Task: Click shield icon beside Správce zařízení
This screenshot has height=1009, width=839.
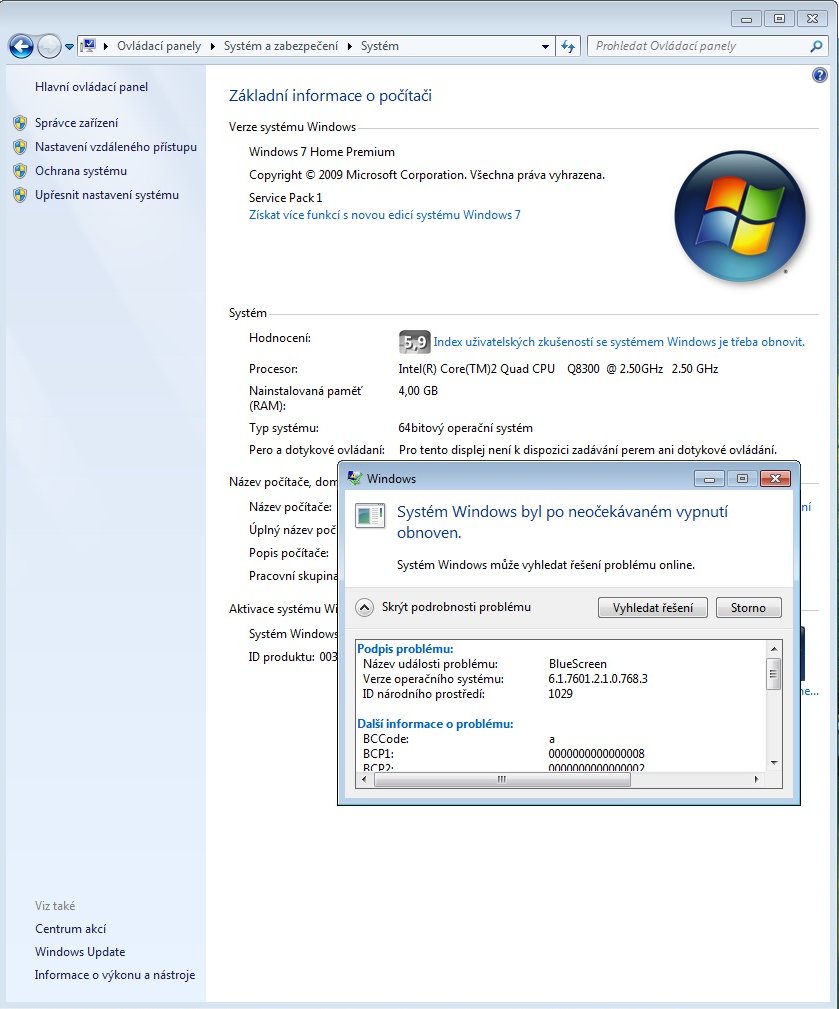Action: point(20,123)
